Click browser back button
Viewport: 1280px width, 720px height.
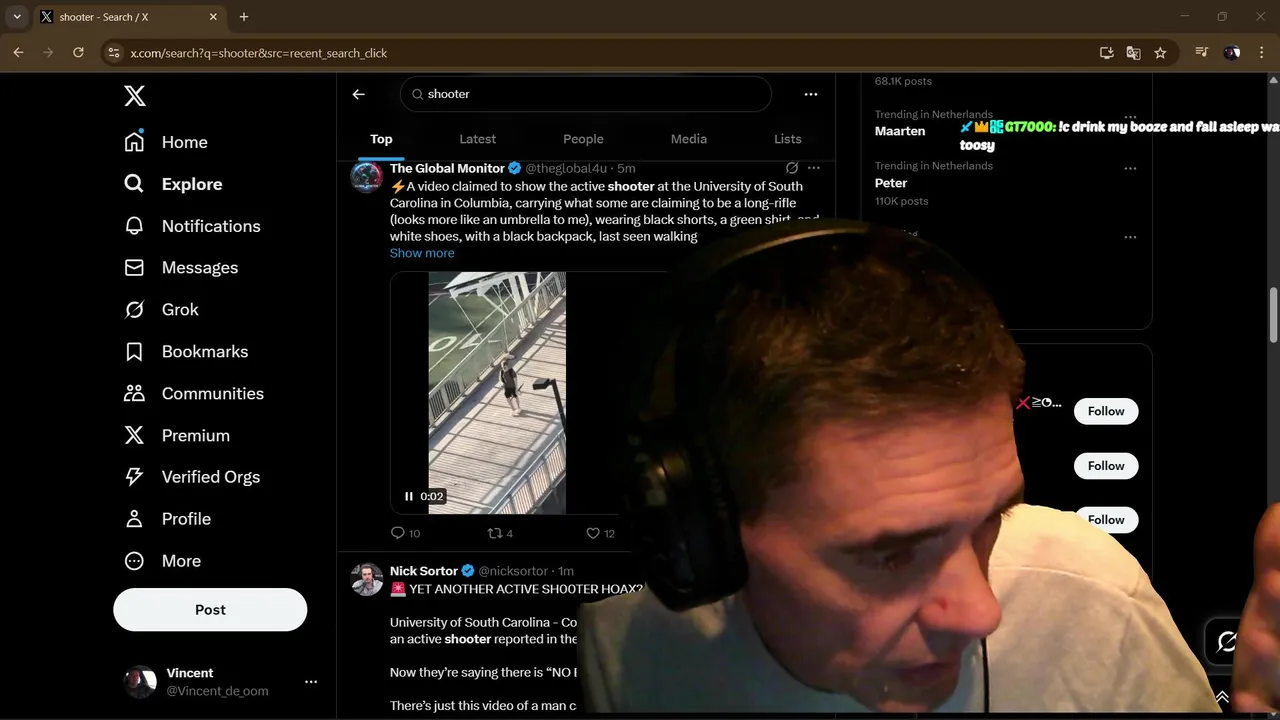18,53
